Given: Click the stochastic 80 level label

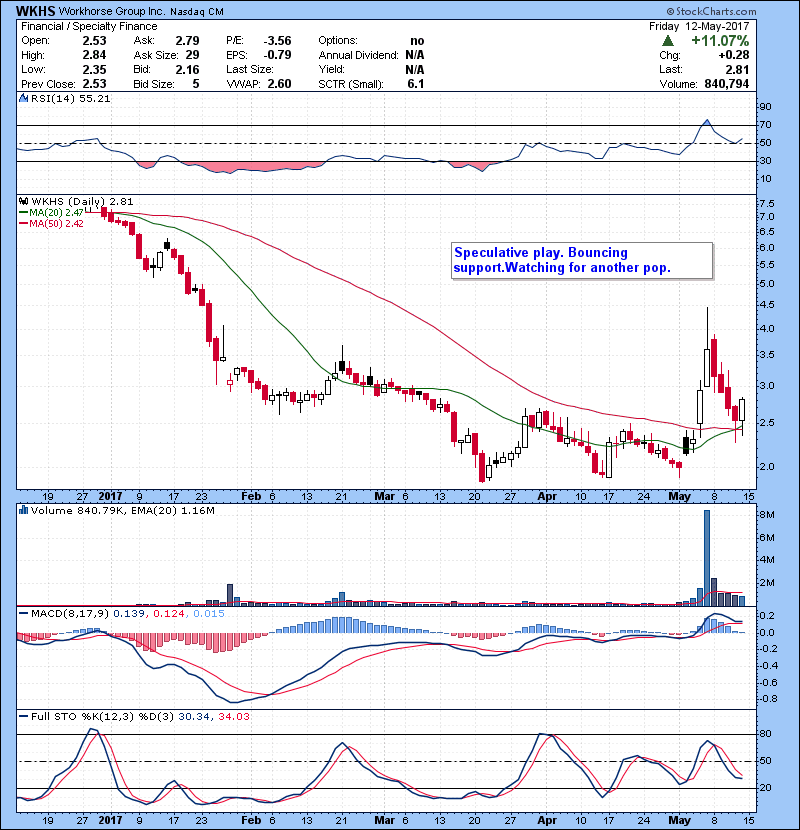Looking at the screenshot, I should pyautogui.click(x=766, y=734).
